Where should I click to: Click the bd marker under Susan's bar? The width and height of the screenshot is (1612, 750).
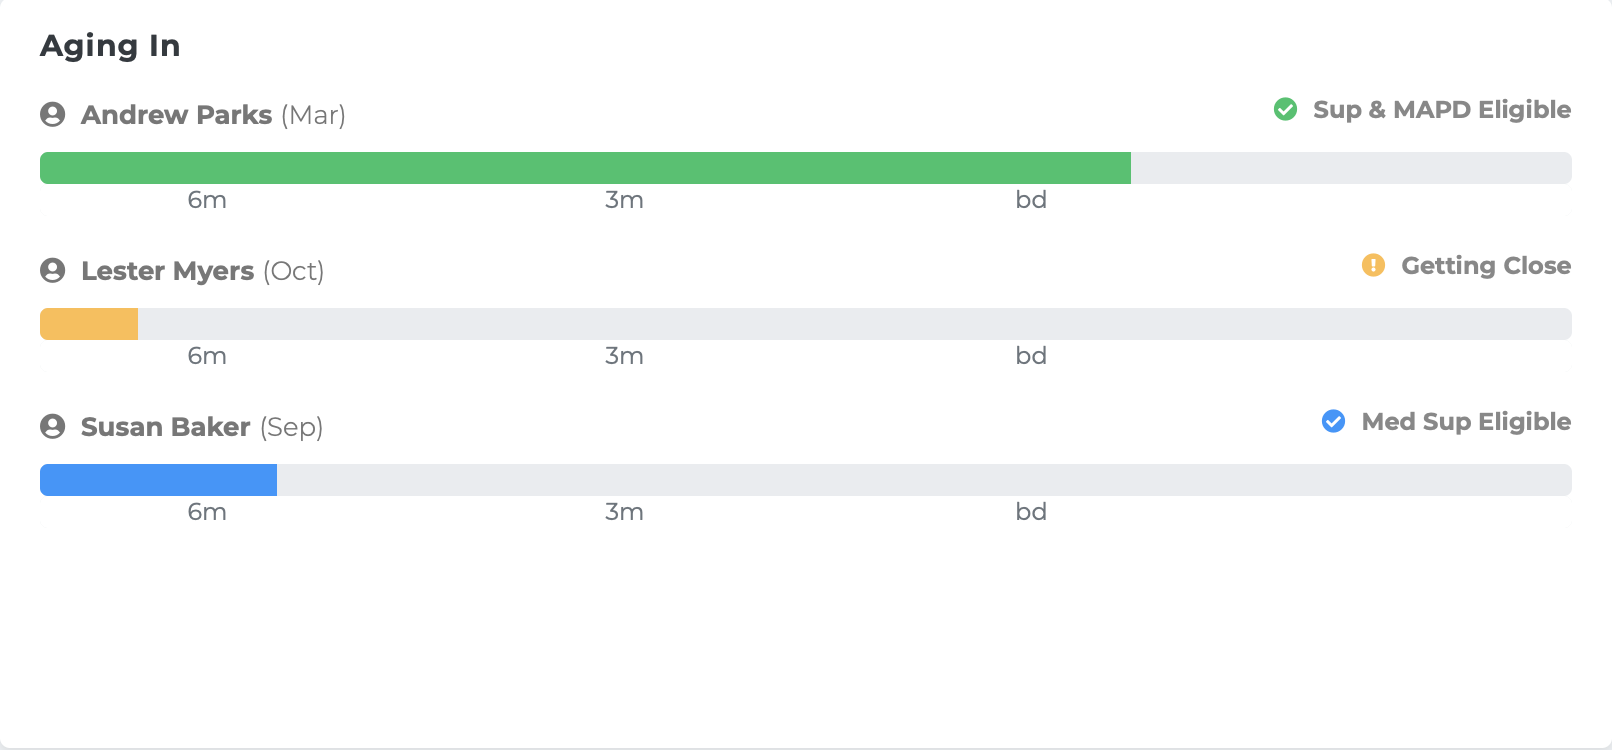pos(1031,512)
